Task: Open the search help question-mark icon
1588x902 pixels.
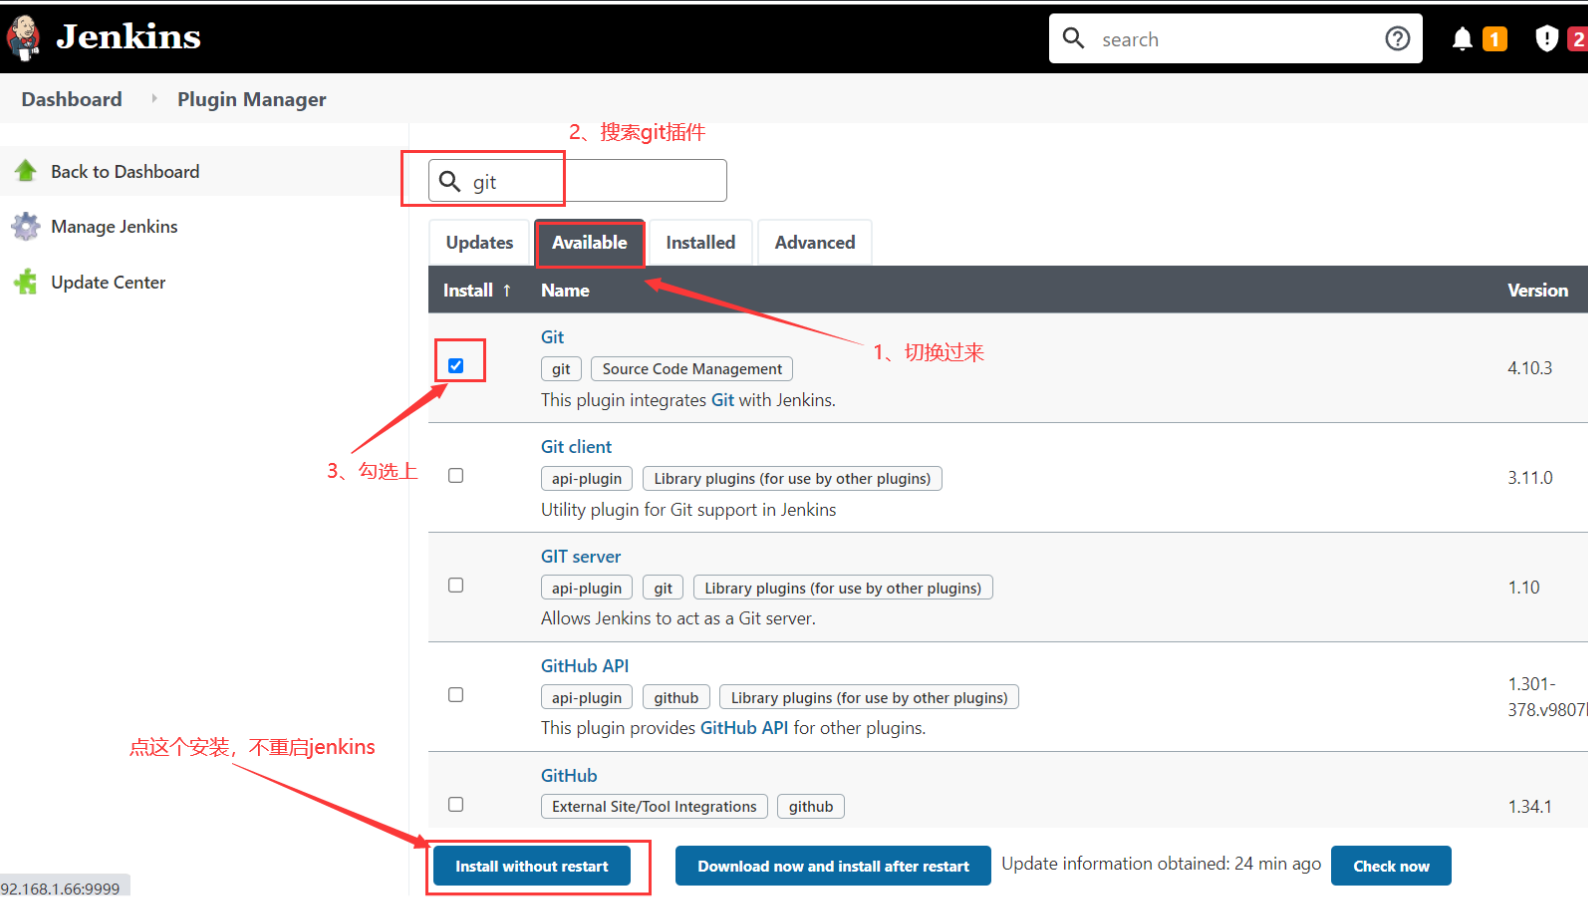Action: click(1397, 38)
